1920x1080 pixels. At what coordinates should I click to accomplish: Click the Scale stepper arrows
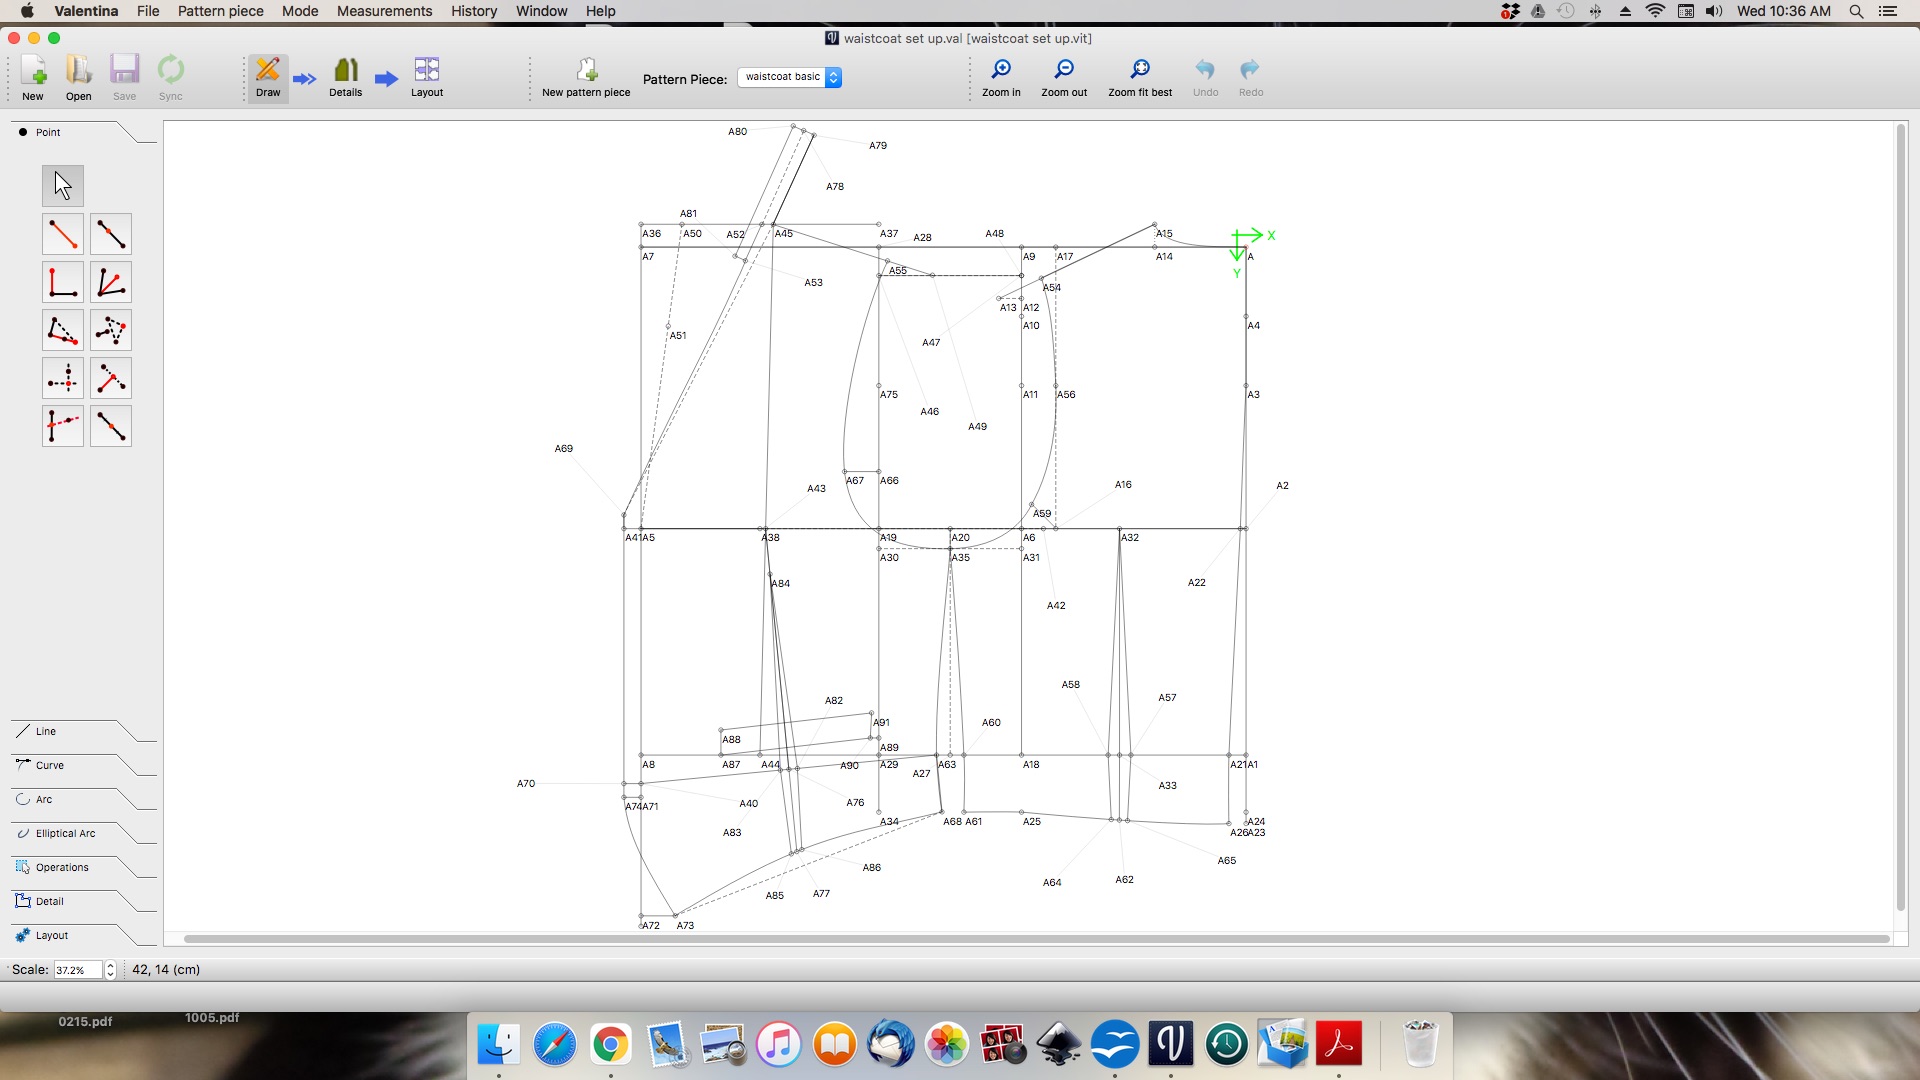click(x=110, y=970)
